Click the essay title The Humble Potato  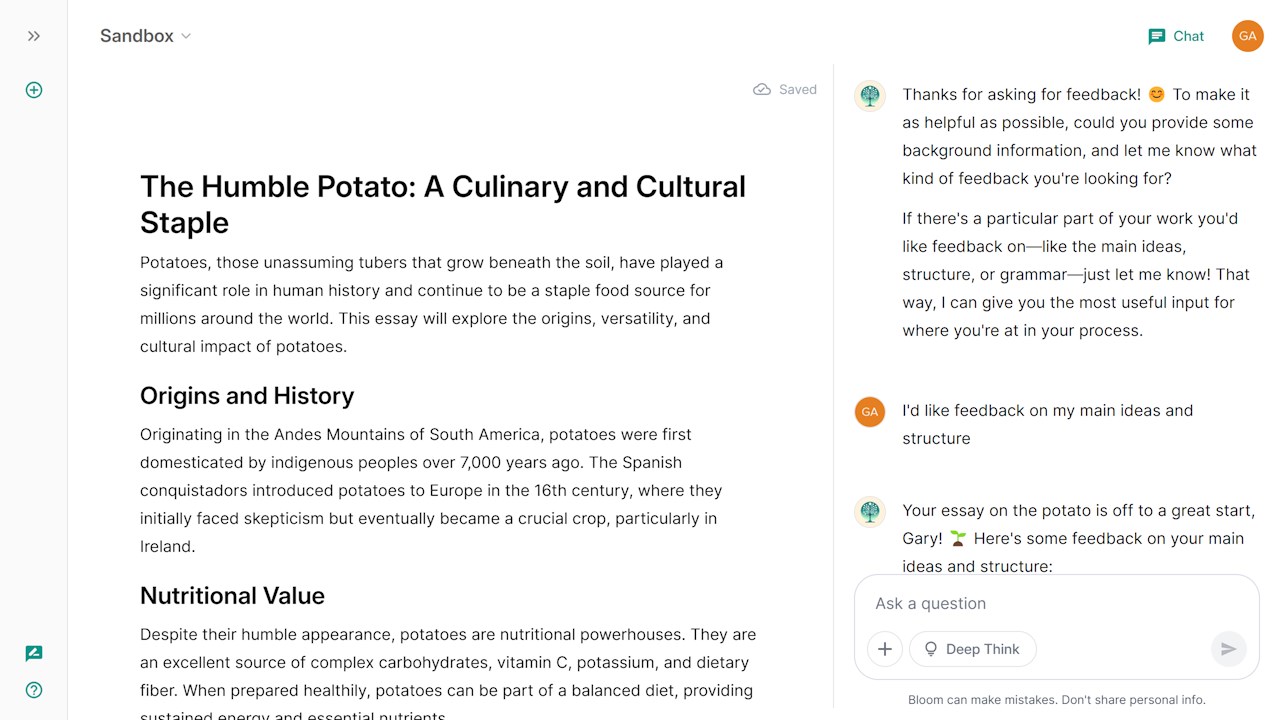tap(443, 204)
